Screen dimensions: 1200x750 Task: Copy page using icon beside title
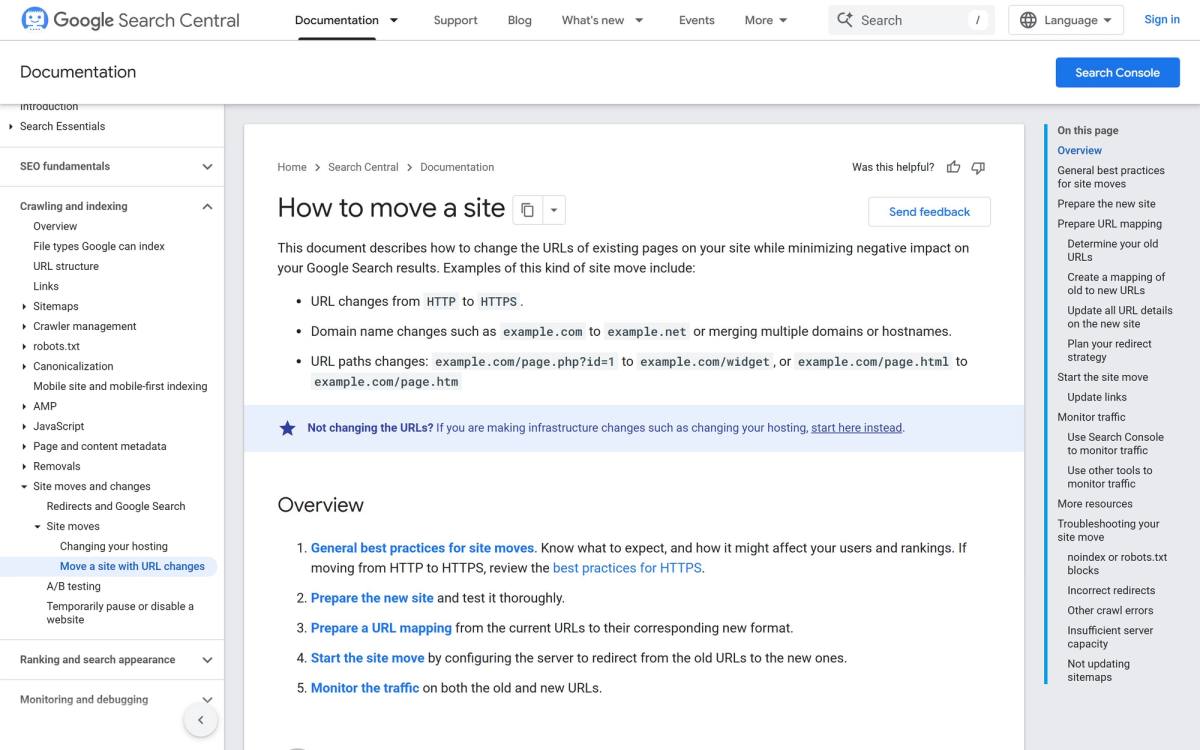(x=527, y=210)
